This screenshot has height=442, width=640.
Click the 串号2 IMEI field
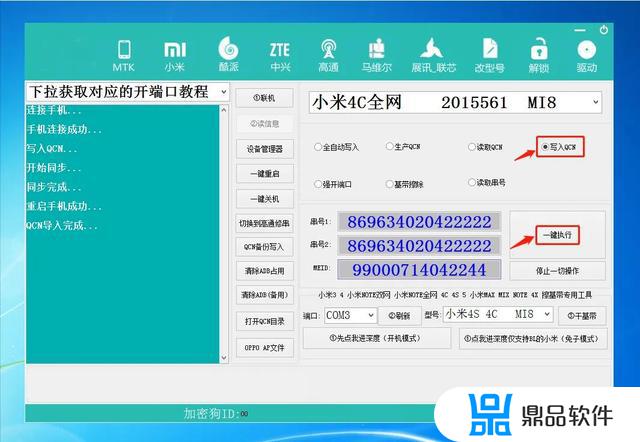pos(419,246)
